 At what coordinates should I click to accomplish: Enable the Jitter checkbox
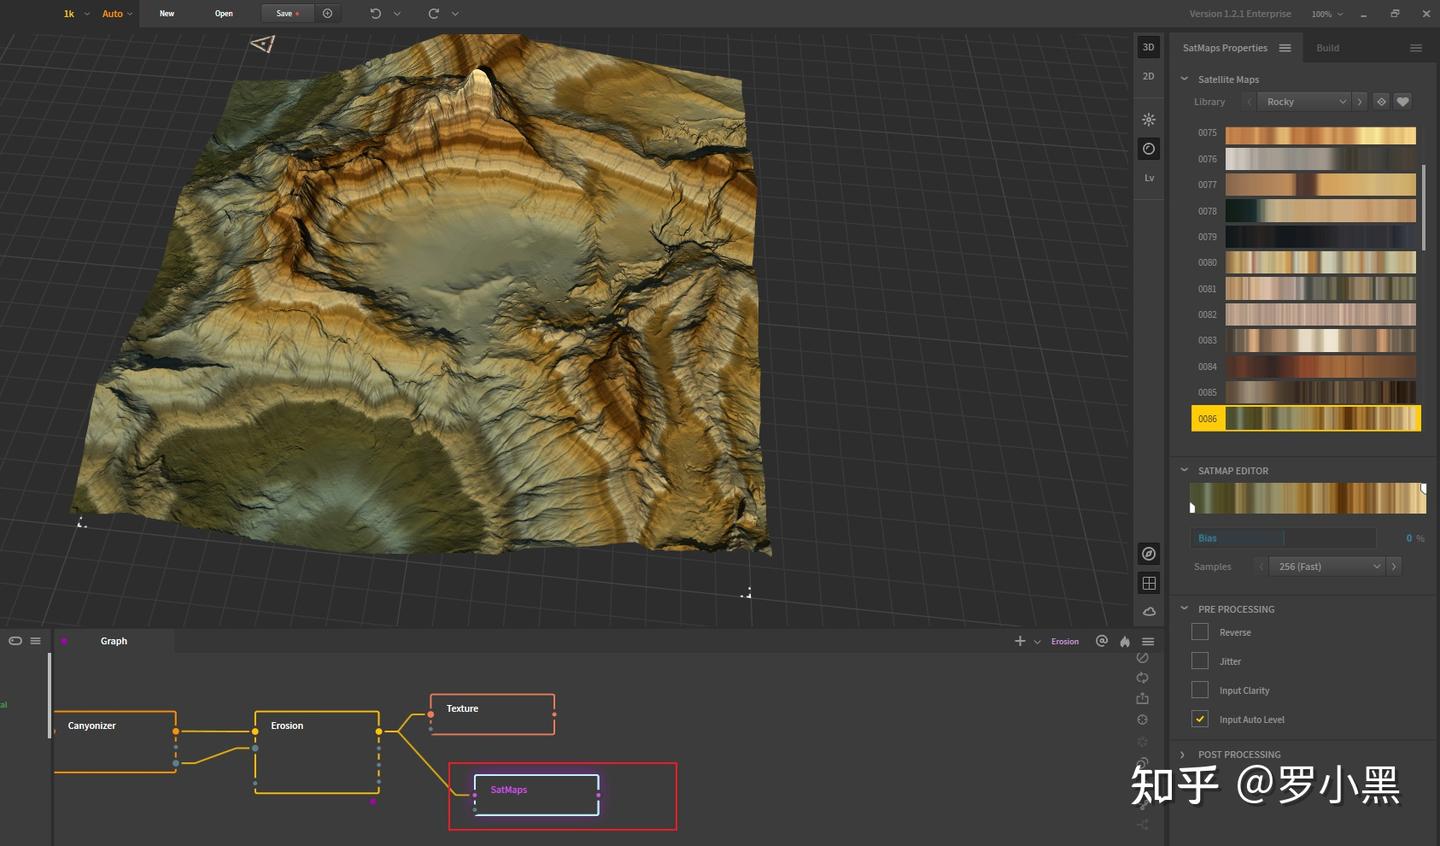pos(1200,661)
